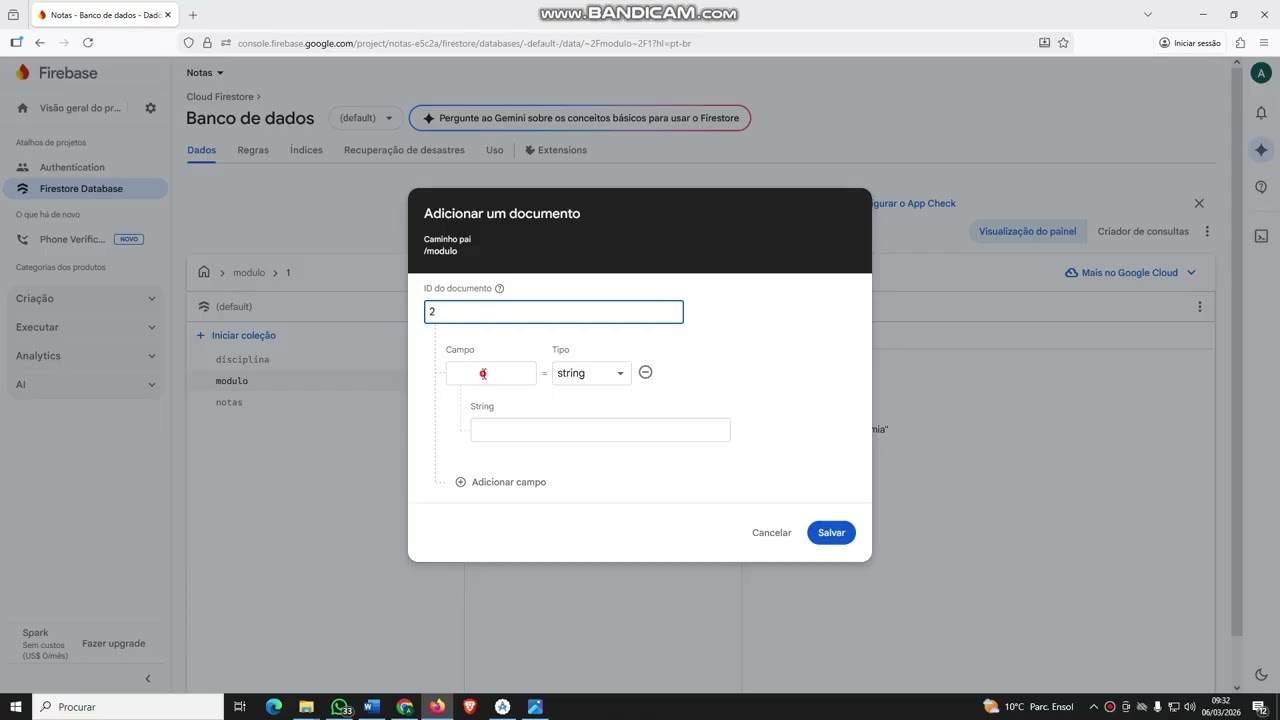
Task: Open Microsoft Word from the taskbar
Action: [372, 707]
